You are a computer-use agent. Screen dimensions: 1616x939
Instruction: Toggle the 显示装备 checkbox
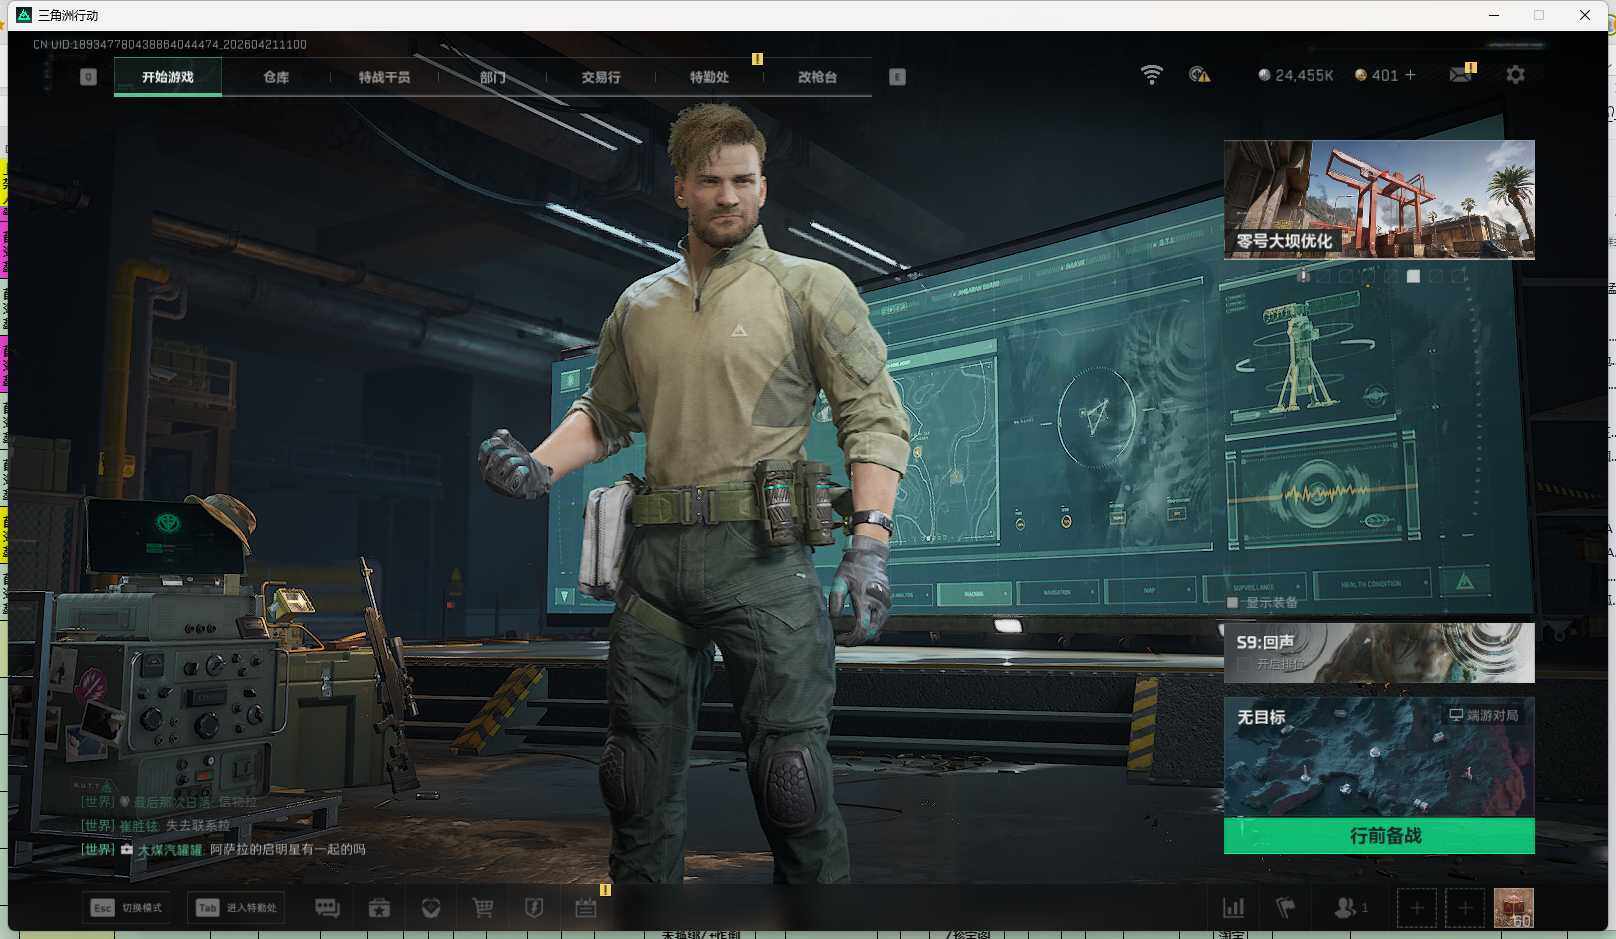point(1233,602)
